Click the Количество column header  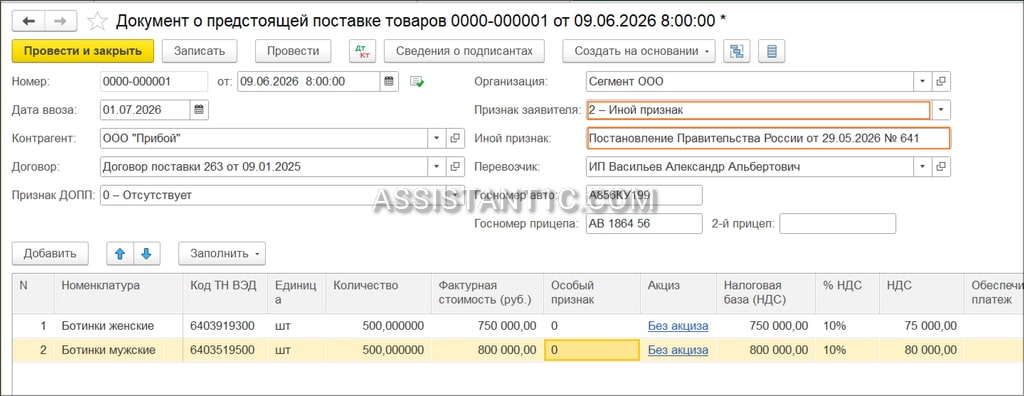click(379, 293)
